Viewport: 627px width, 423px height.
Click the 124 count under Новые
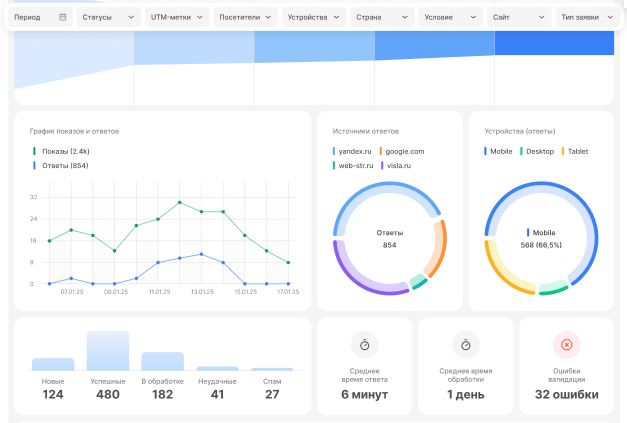point(53,394)
